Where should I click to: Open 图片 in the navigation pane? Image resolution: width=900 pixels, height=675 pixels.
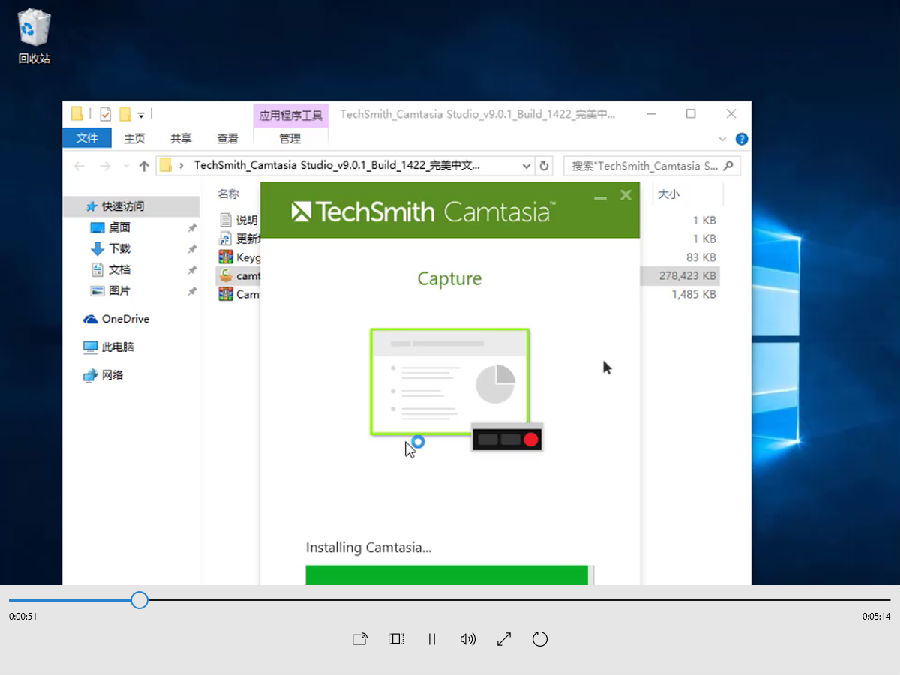click(x=119, y=291)
